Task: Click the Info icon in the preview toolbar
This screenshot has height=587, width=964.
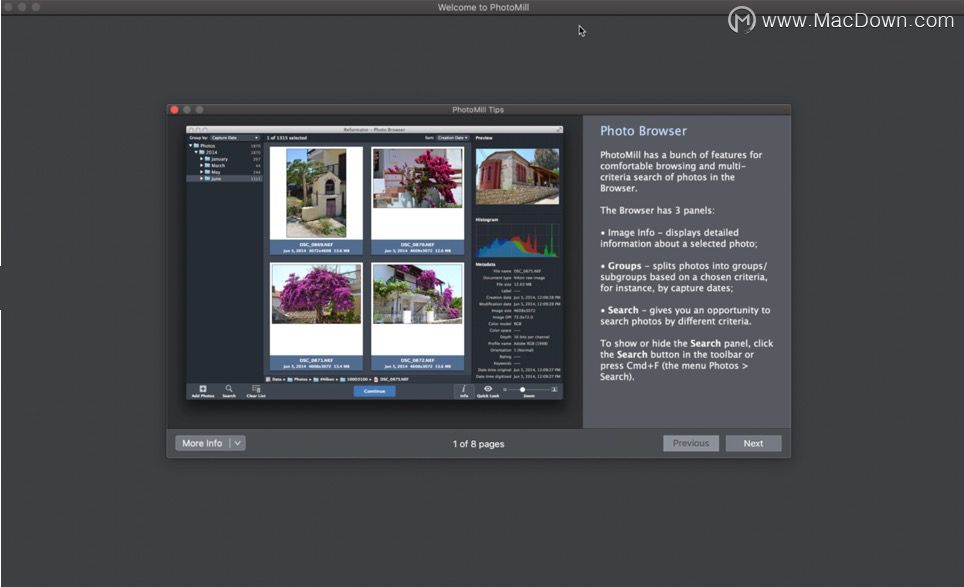Action: (x=464, y=391)
